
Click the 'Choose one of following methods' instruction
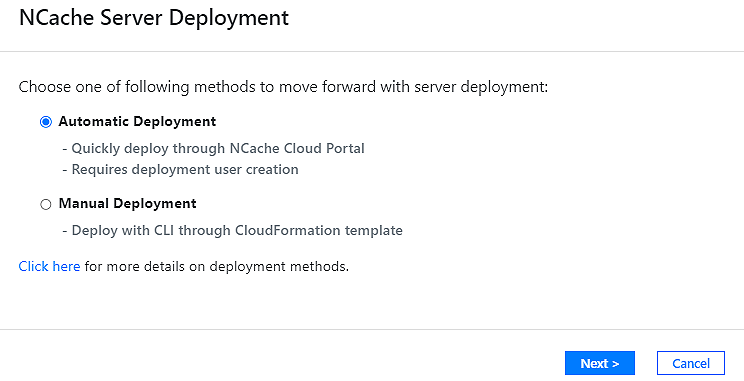click(283, 87)
